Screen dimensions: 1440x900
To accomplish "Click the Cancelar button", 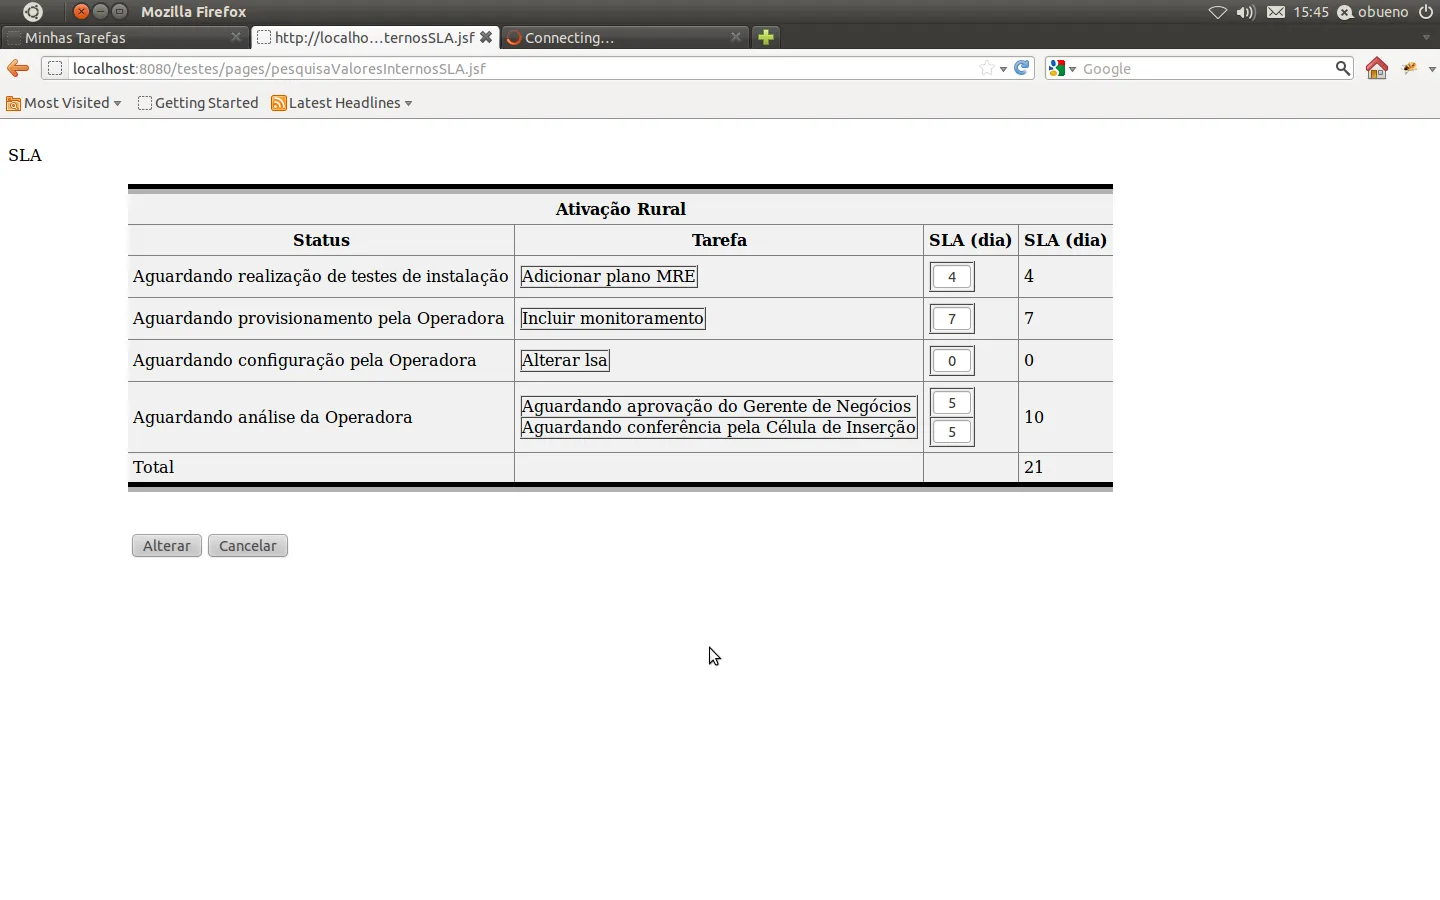I will (248, 546).
